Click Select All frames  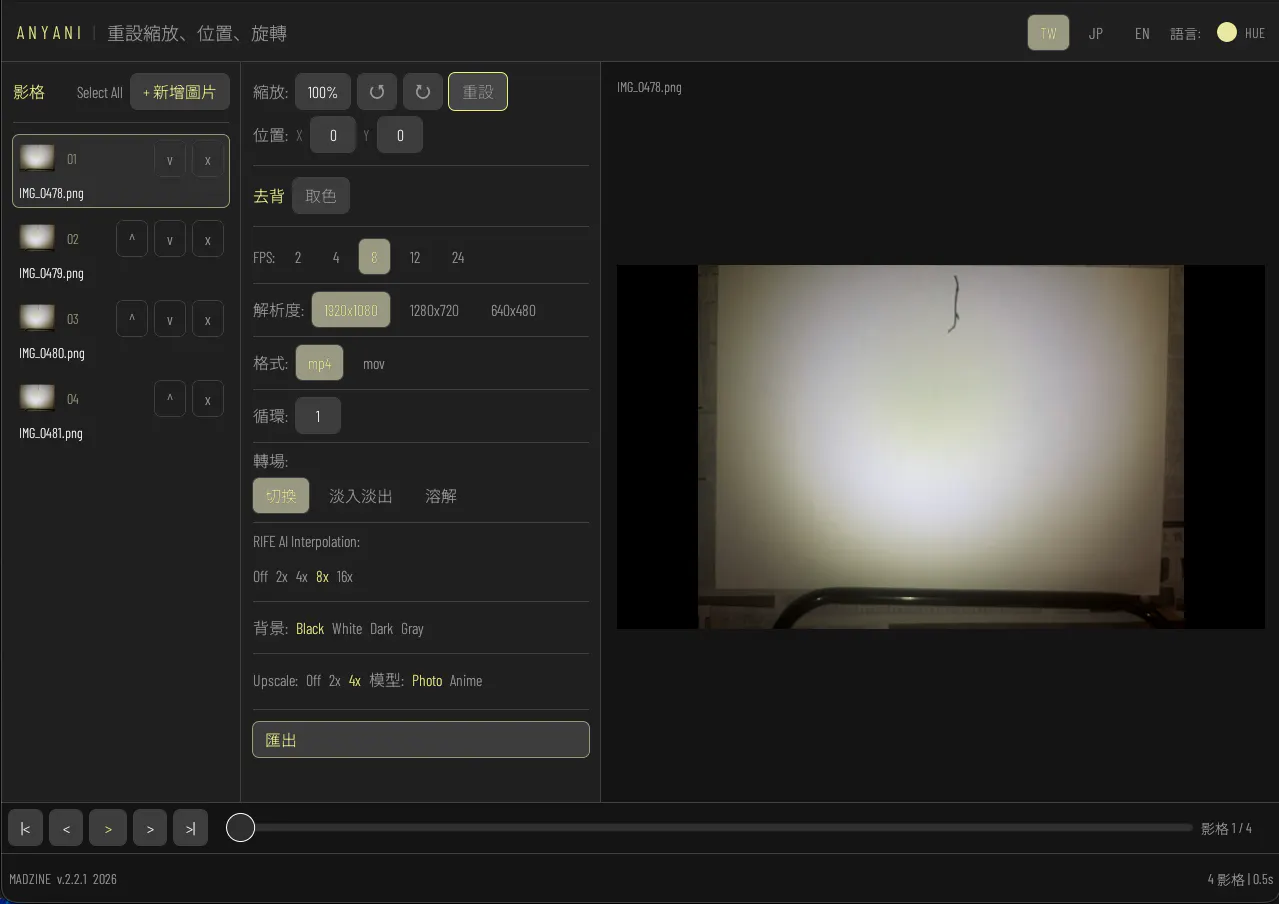[100, 92]
